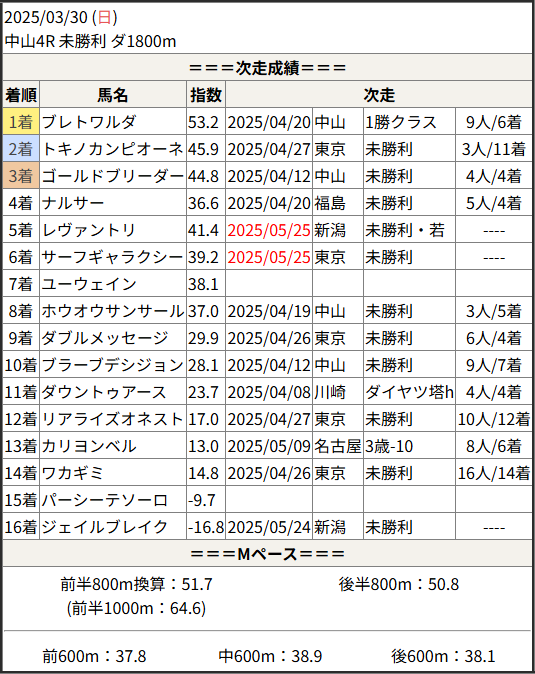The height and width of the screenshot is (674, 535).
Task: Select horse name トキノカンピオーネ
Action: point(113,149)
